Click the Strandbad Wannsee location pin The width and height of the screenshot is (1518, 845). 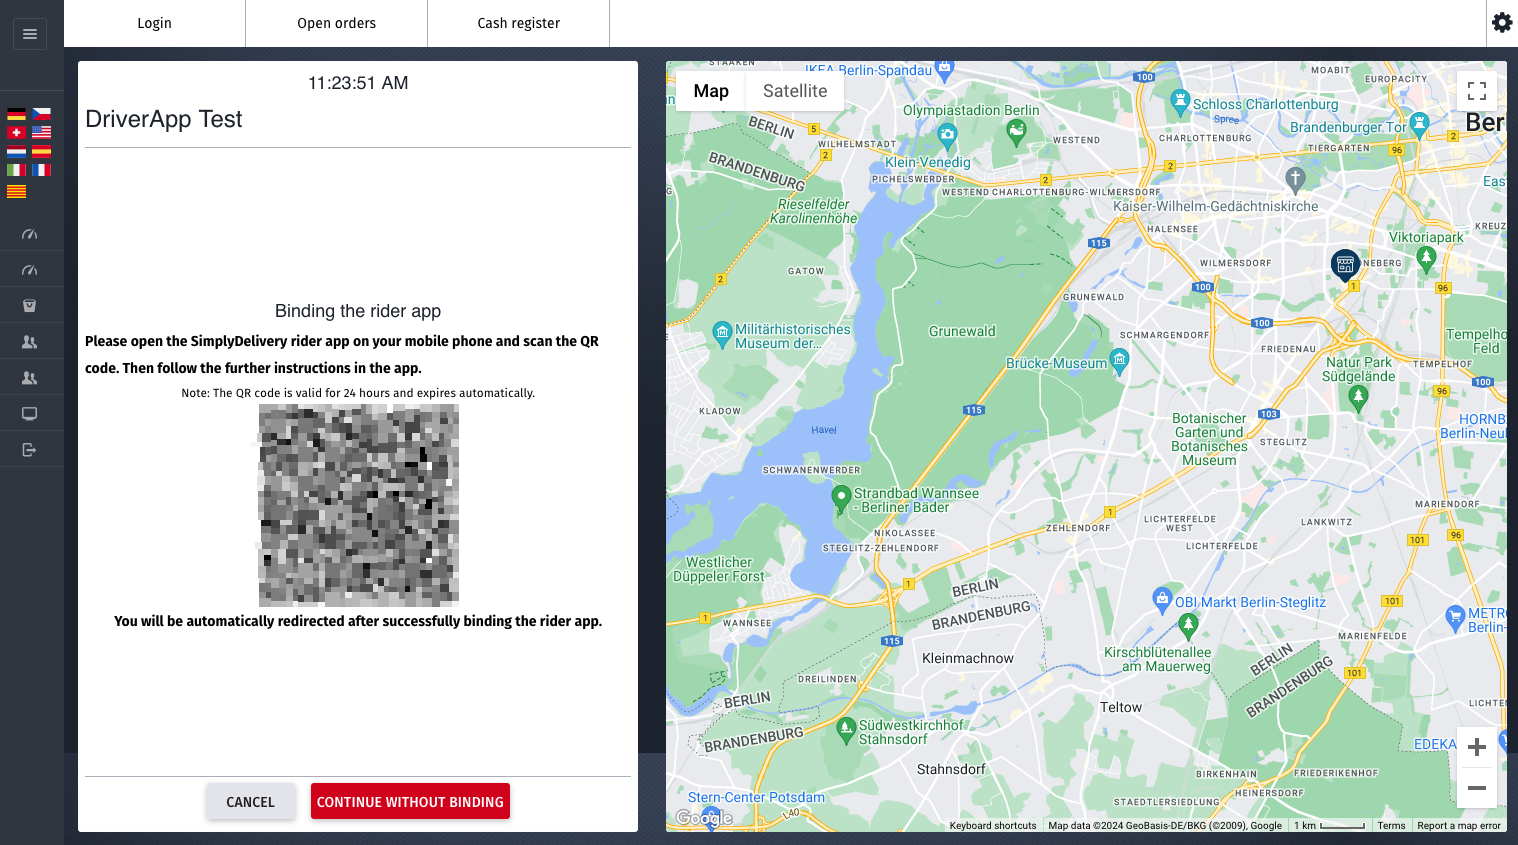click(x=841, y=497)
